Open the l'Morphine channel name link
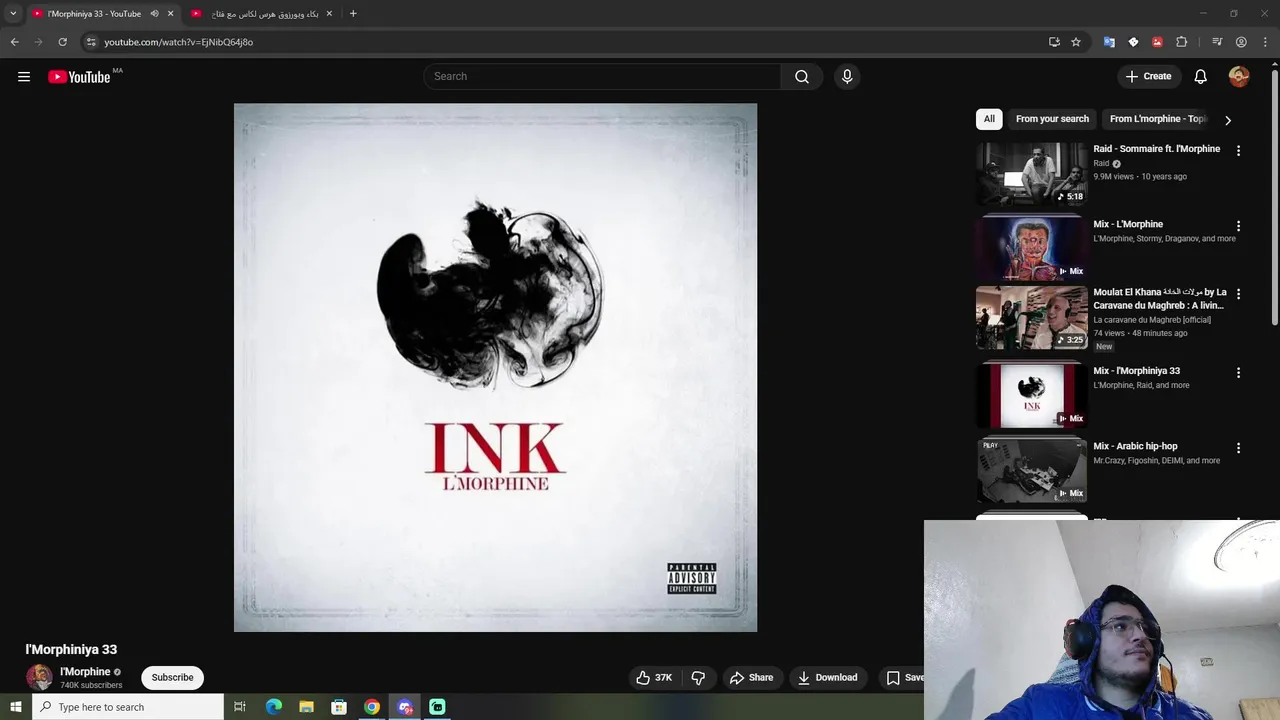This screenshot has height=720, width=1280. pyautogui.click(x=85, y=672)
